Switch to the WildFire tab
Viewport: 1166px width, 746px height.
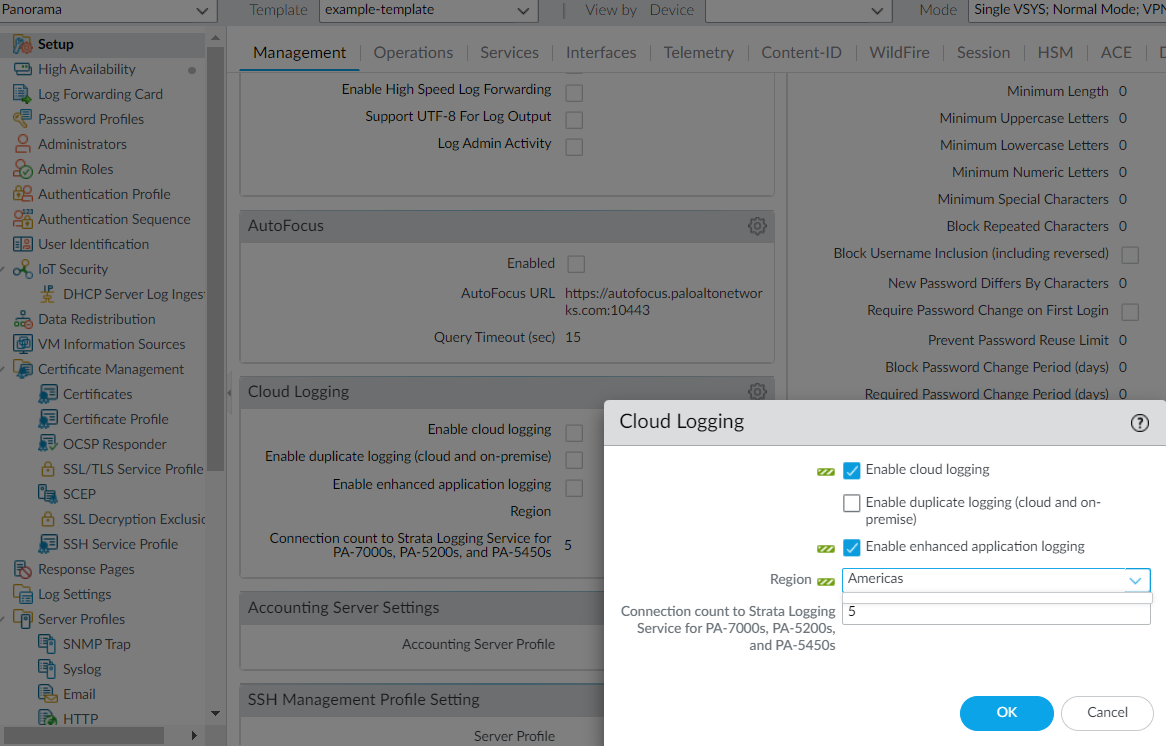[x=899, y=53]
